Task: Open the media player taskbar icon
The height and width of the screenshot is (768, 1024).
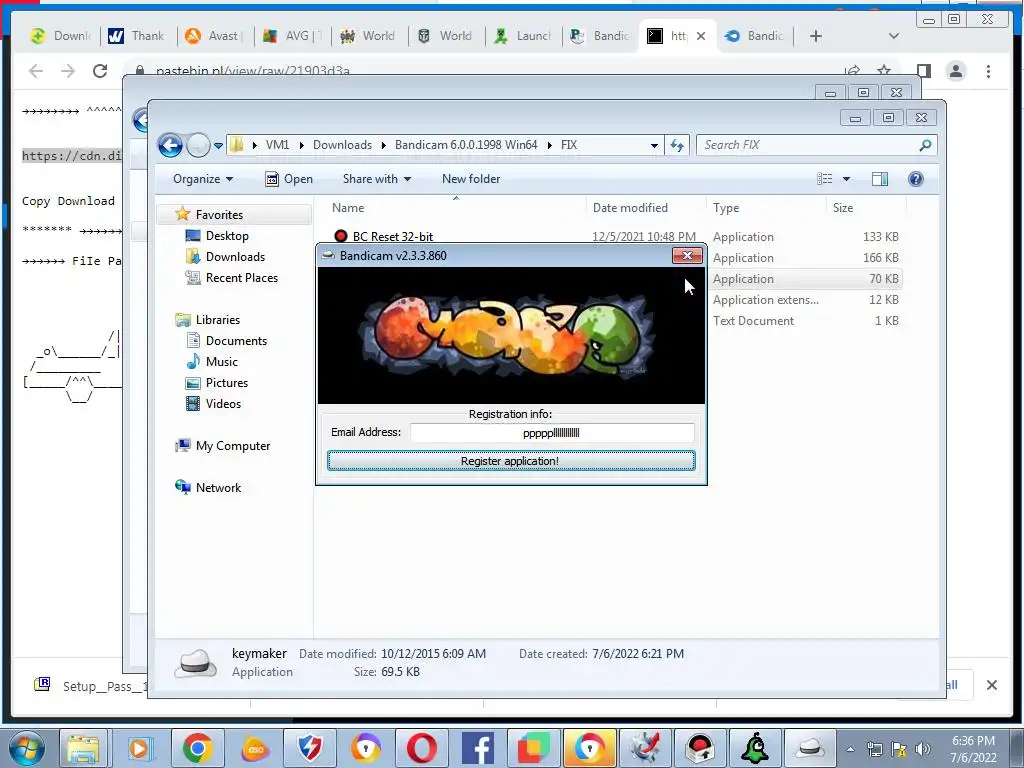Action: click(139, 748)
